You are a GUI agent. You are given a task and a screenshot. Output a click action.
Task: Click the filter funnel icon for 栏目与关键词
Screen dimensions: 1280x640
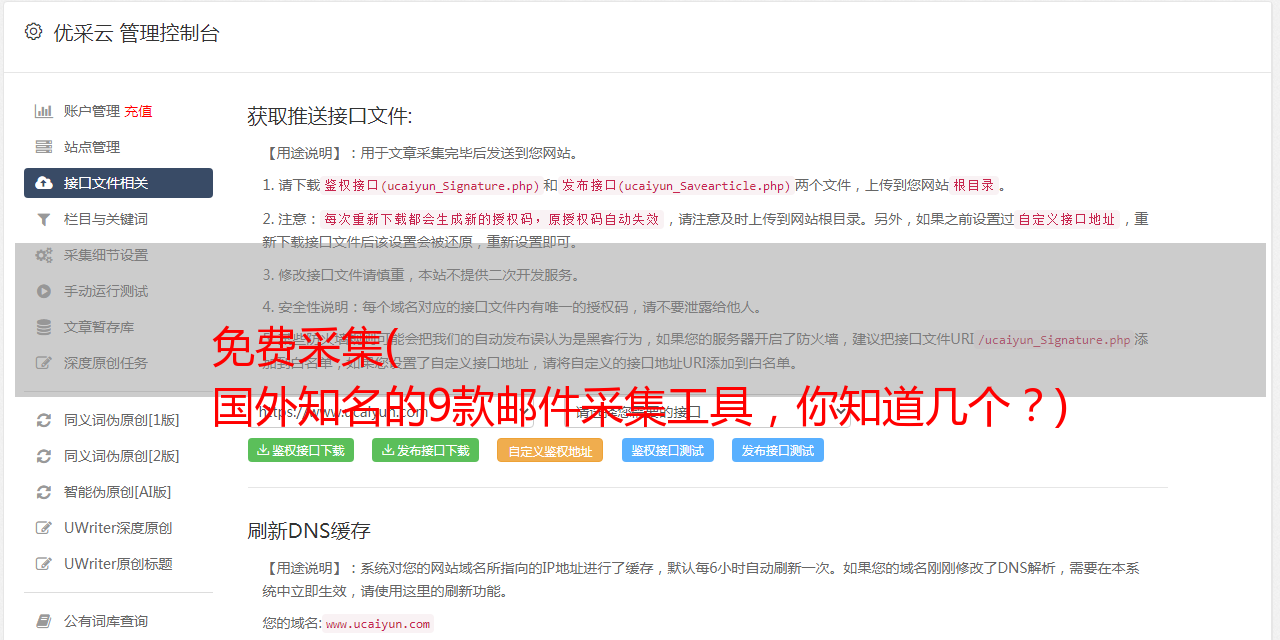pyautogui.click(x=44, y=219)
